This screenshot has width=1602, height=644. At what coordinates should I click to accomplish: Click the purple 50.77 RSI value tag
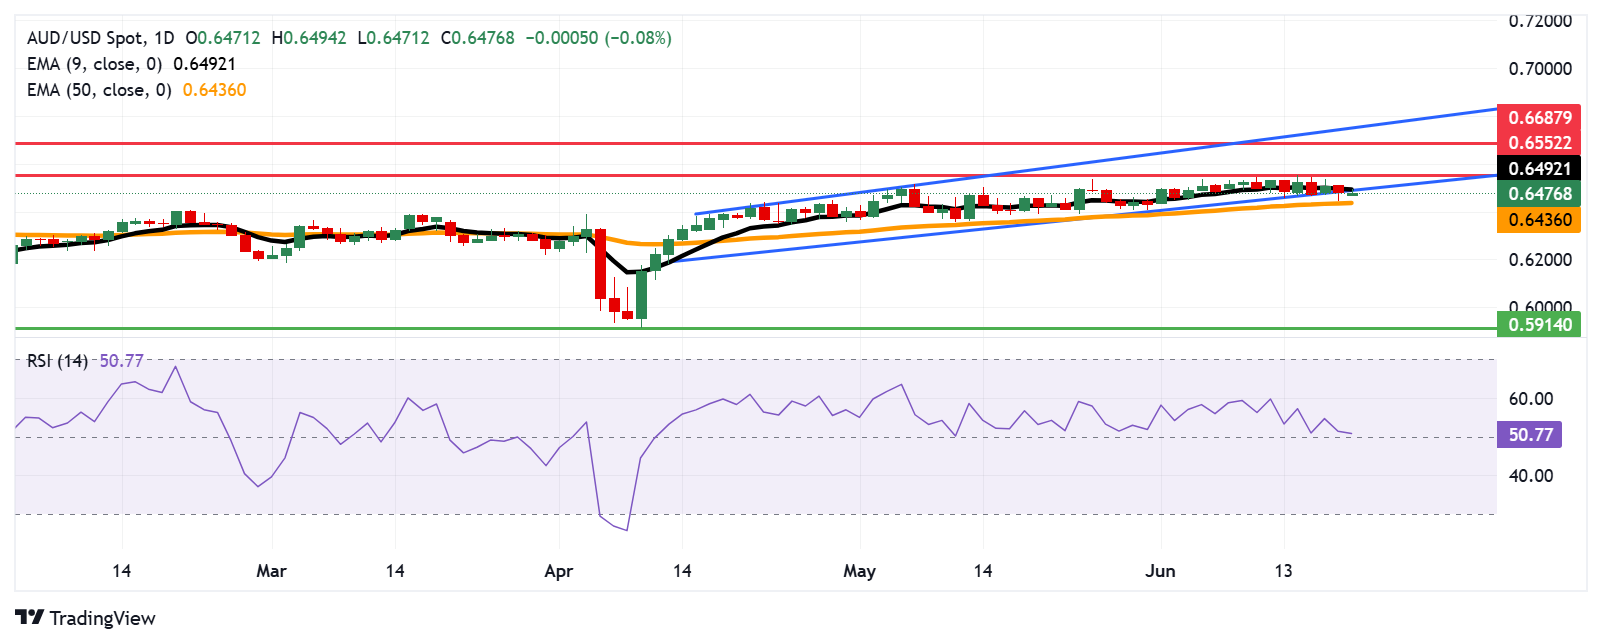(1529, 435)
